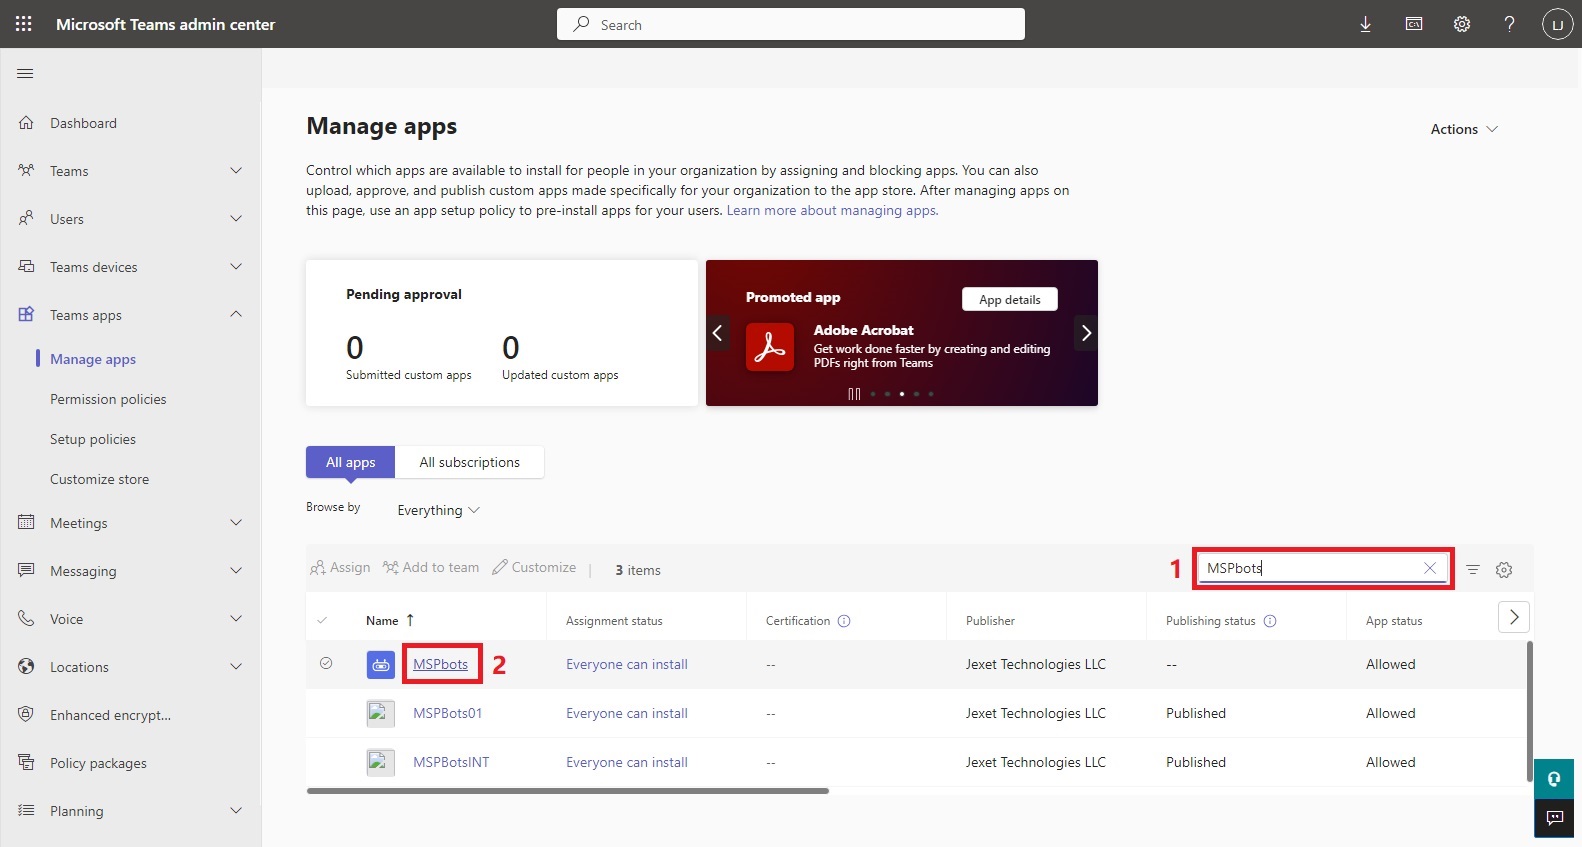Open the MSPBotsINT app link
The height and width of the screenshot is (847, 1582).
(x=451, y=762)
